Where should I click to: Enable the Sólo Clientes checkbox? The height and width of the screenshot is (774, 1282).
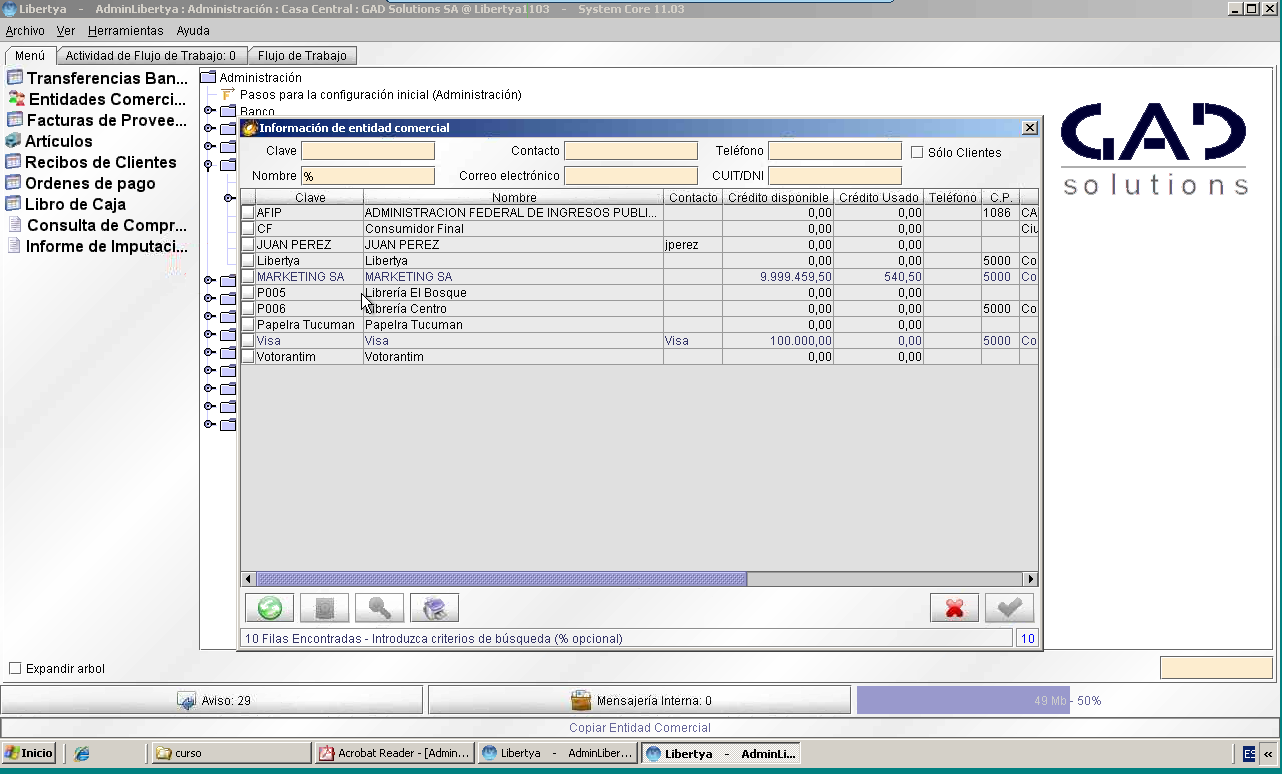coord(917,152)
